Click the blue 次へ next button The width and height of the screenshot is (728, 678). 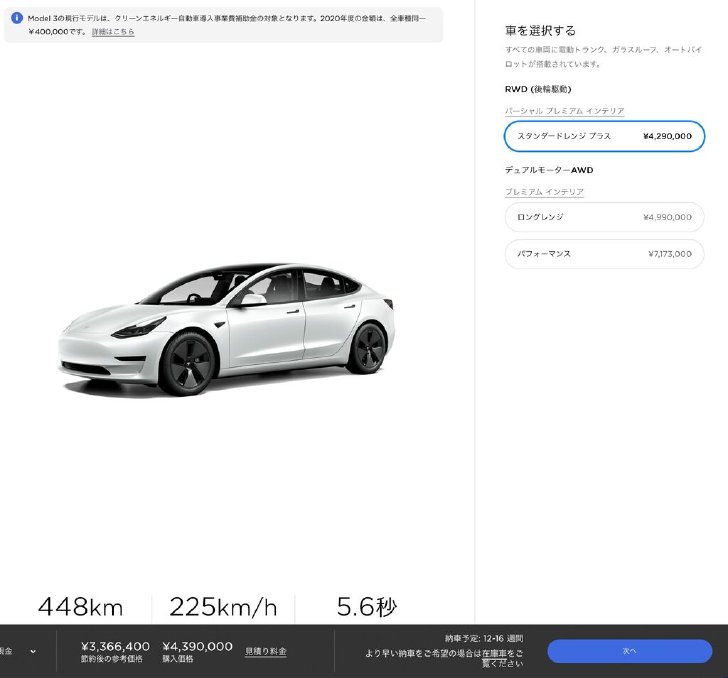point(630,651)
